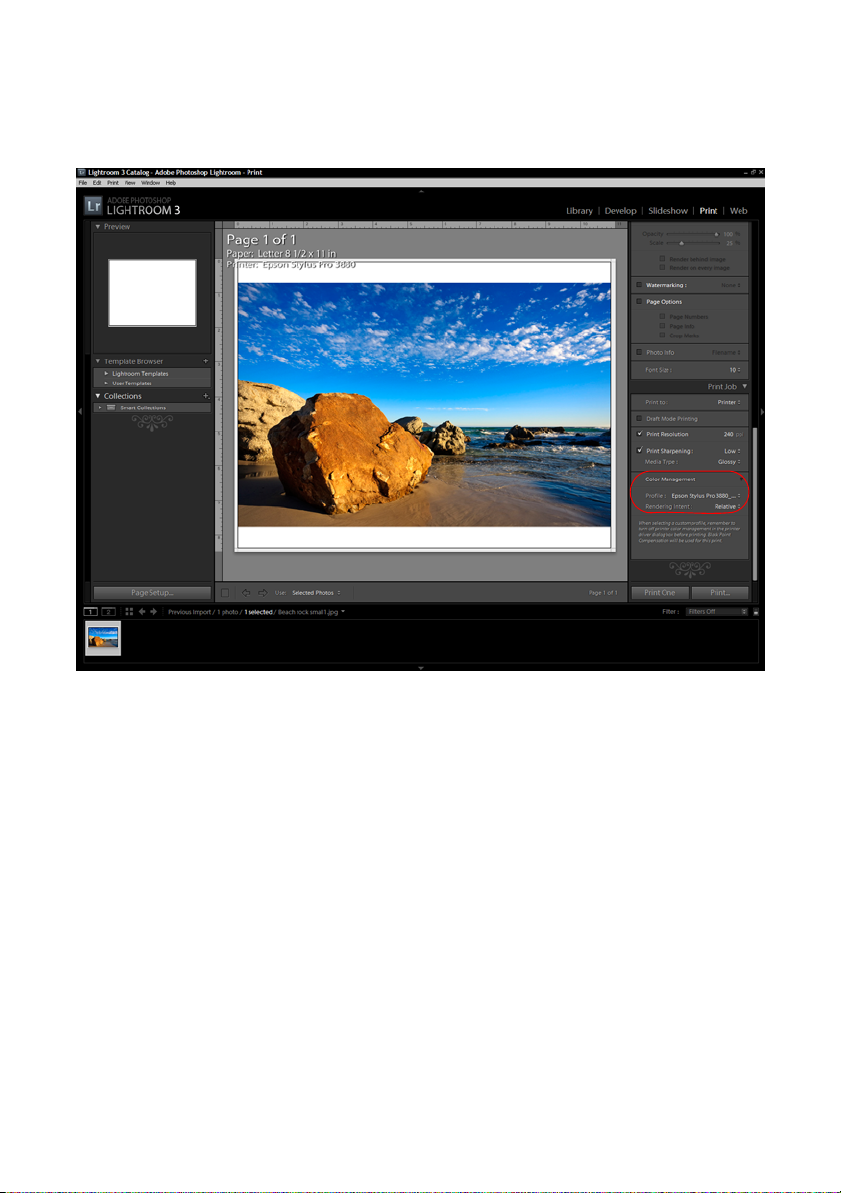Switch to the Slideshow module
Viewport: 841px width, 1193px height.
pos(668,211)
